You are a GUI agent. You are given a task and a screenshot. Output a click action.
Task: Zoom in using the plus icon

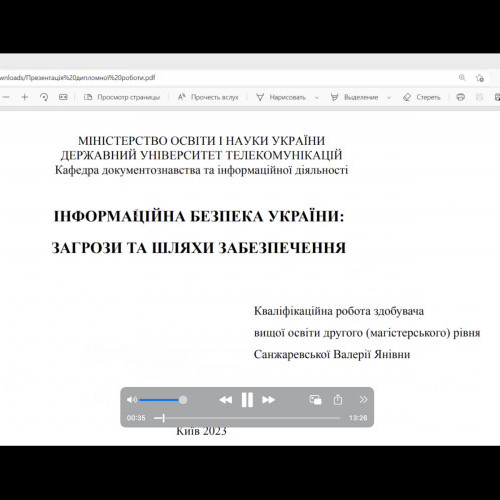click(24, 97)
